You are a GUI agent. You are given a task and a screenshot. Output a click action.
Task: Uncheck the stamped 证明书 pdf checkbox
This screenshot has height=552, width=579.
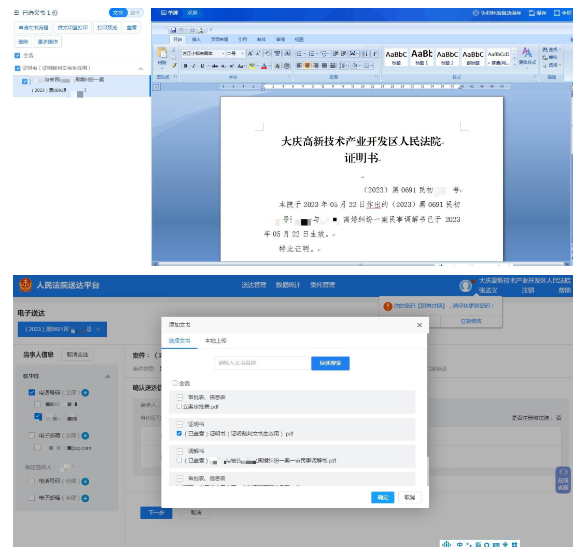[x=179, y=433]
